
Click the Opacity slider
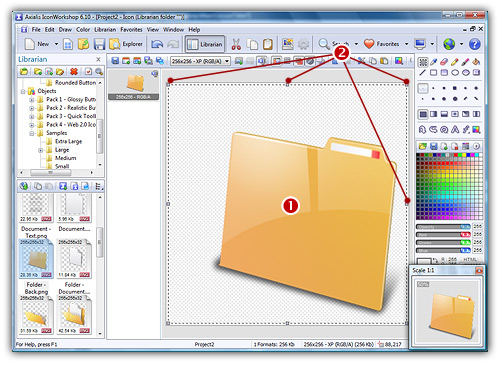[443, 227]
